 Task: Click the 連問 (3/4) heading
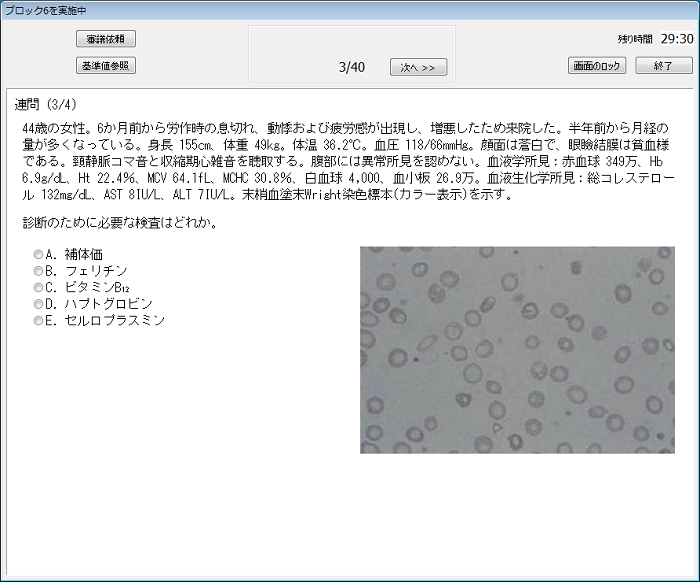(x=46, y=104)
